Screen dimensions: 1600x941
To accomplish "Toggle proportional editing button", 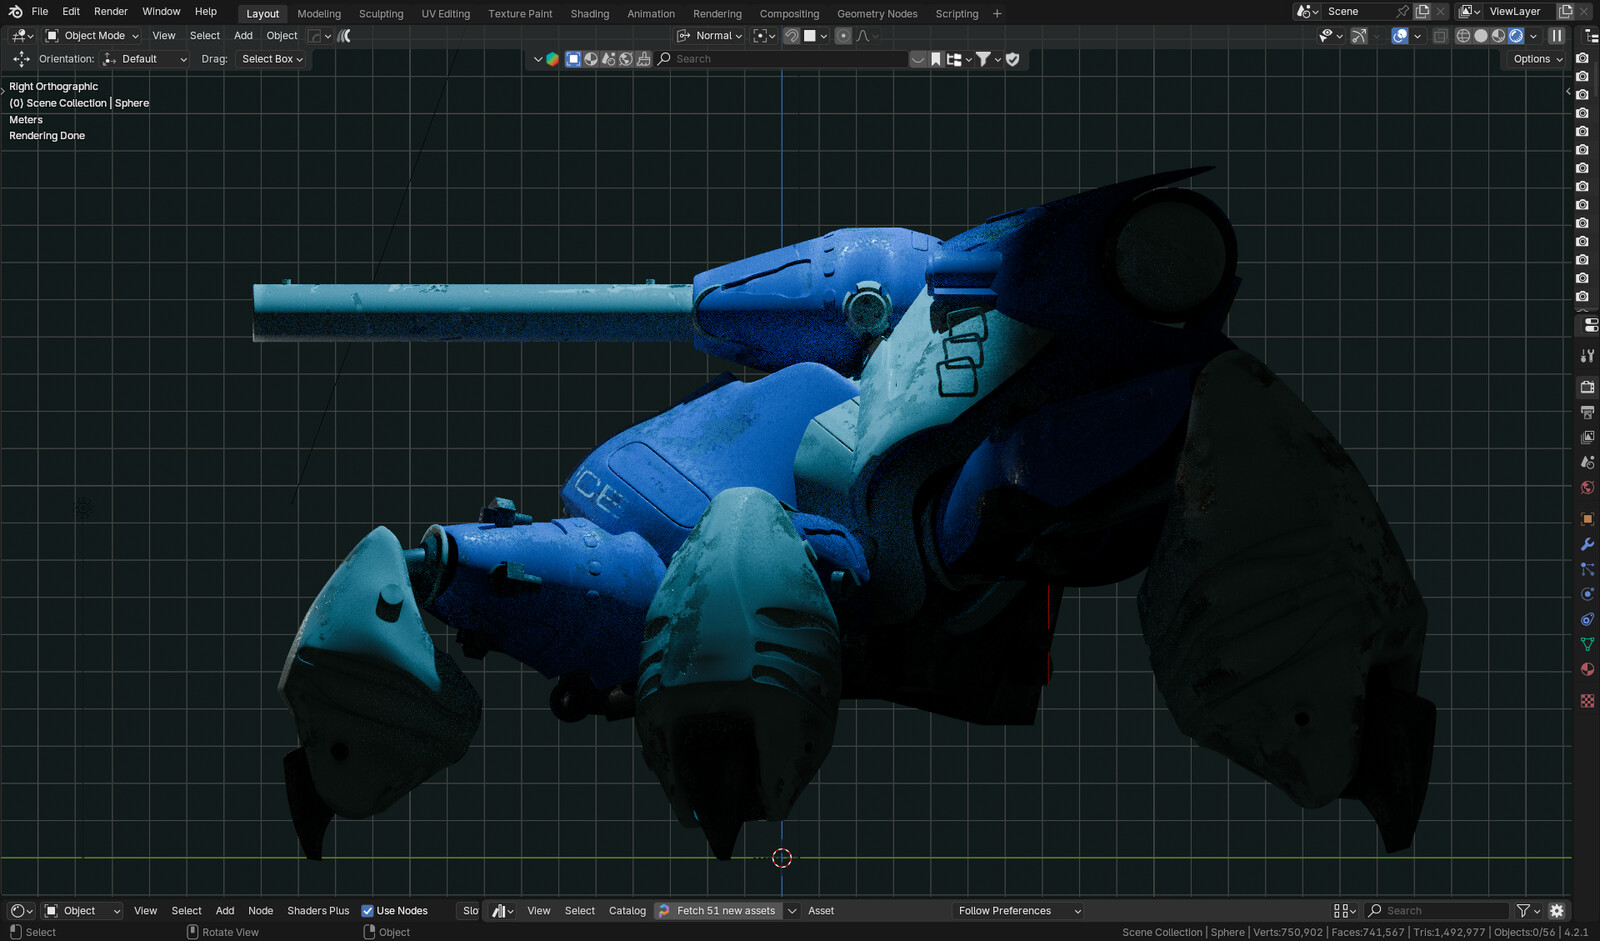I will click(843, 36).
